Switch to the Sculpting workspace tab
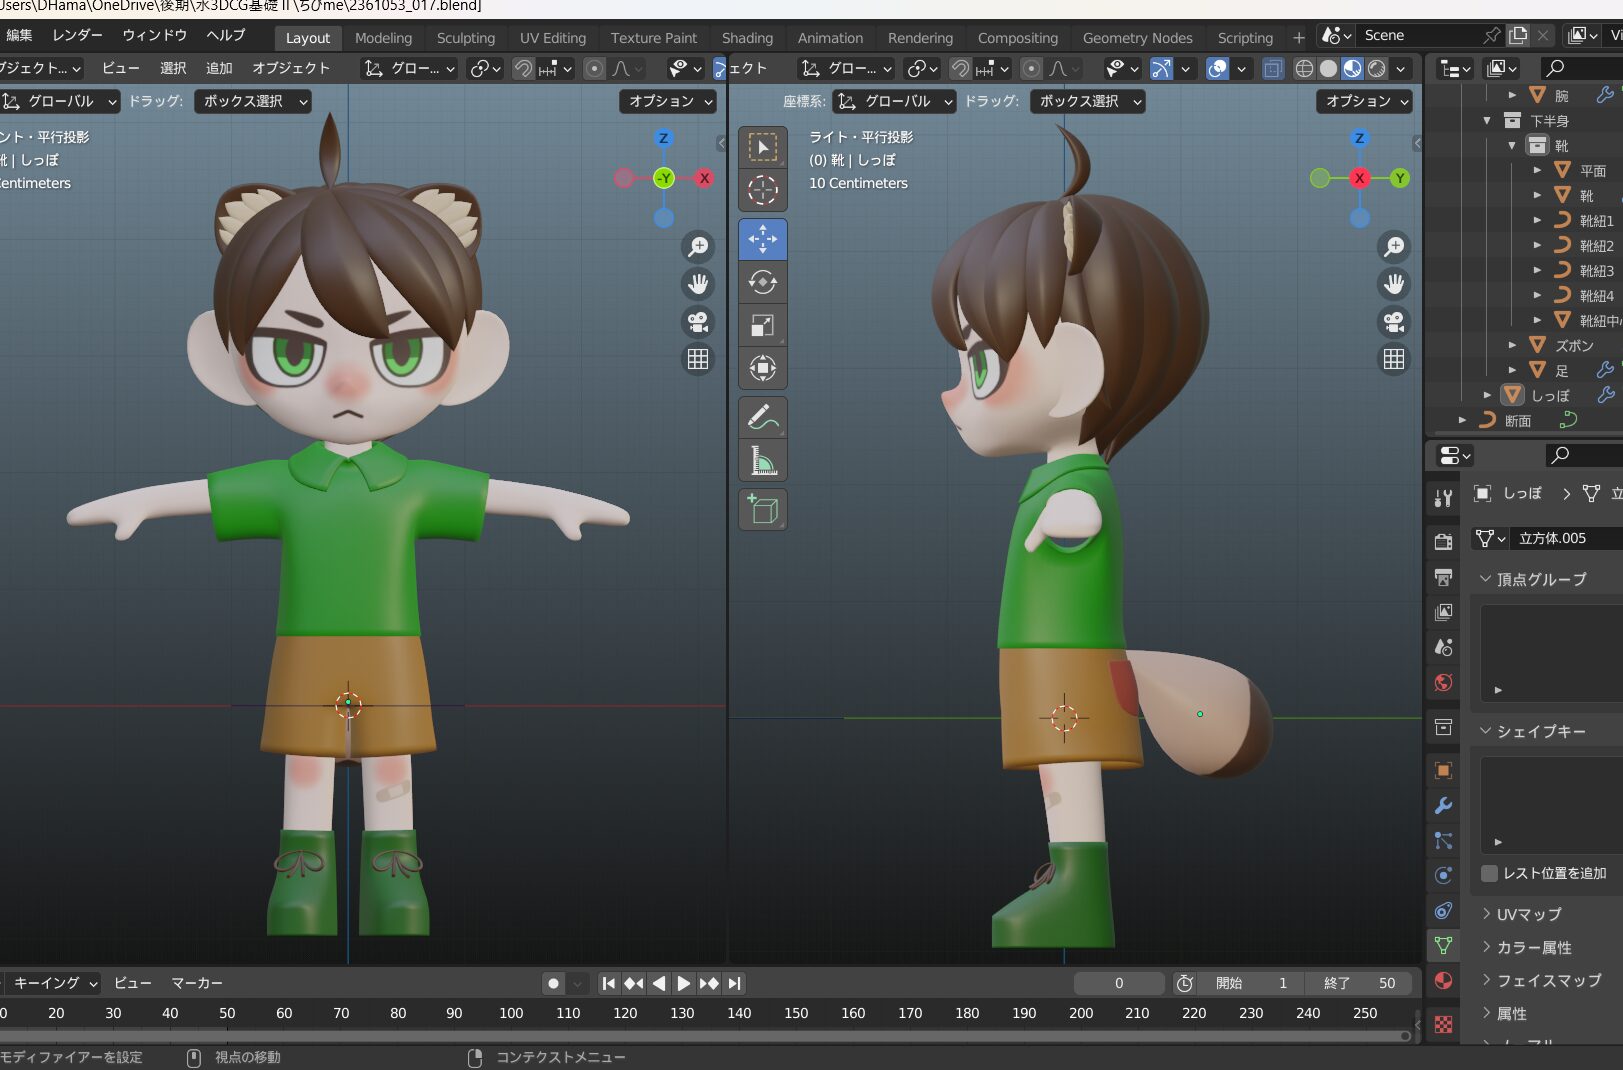 point(465,38)
